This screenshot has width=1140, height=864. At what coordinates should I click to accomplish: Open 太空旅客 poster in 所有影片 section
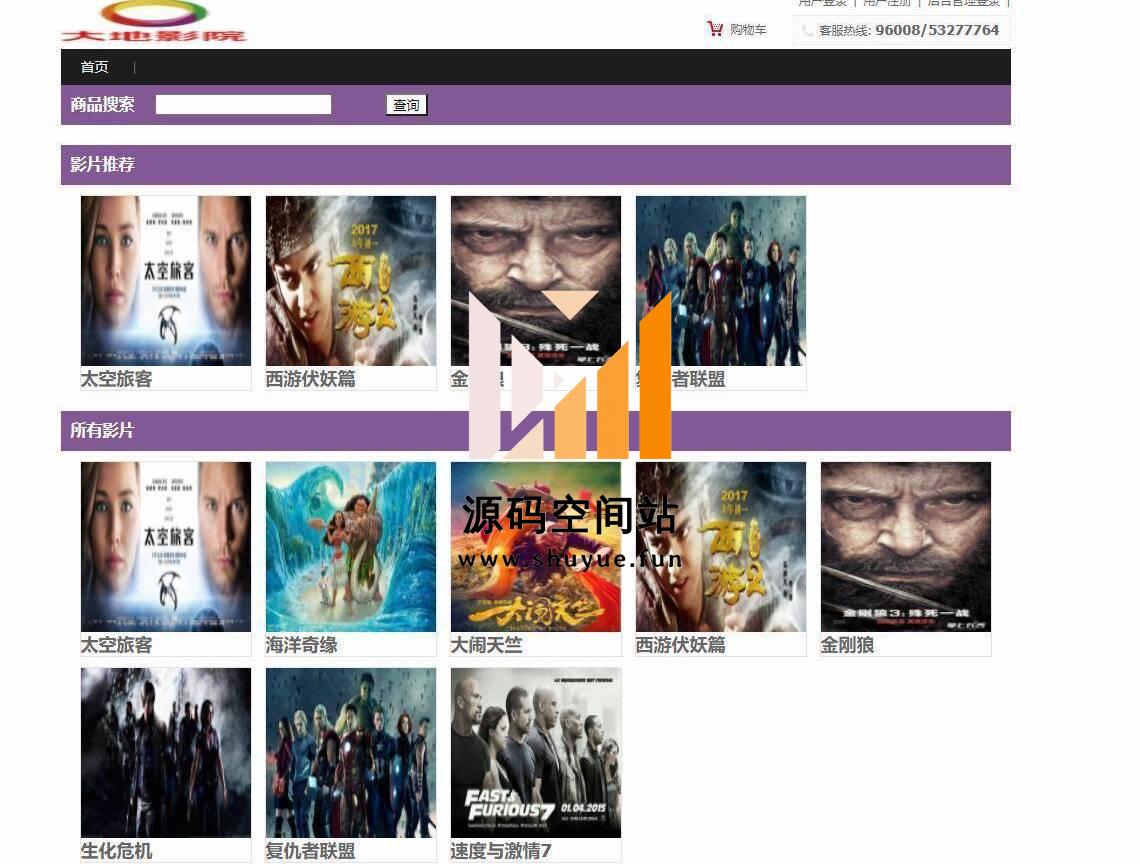pyautogui.click(x=166, y=547)
